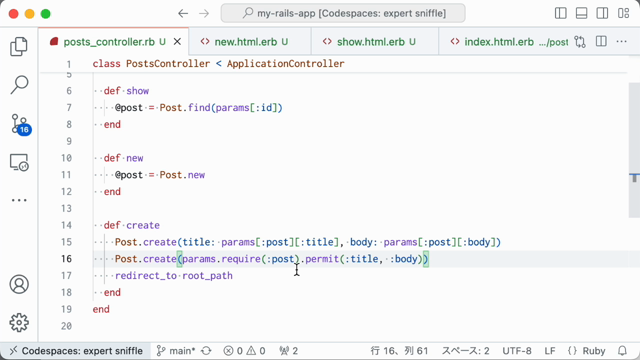
Task: Click params.require(:post) on line 16
Action: pos(241,259)
